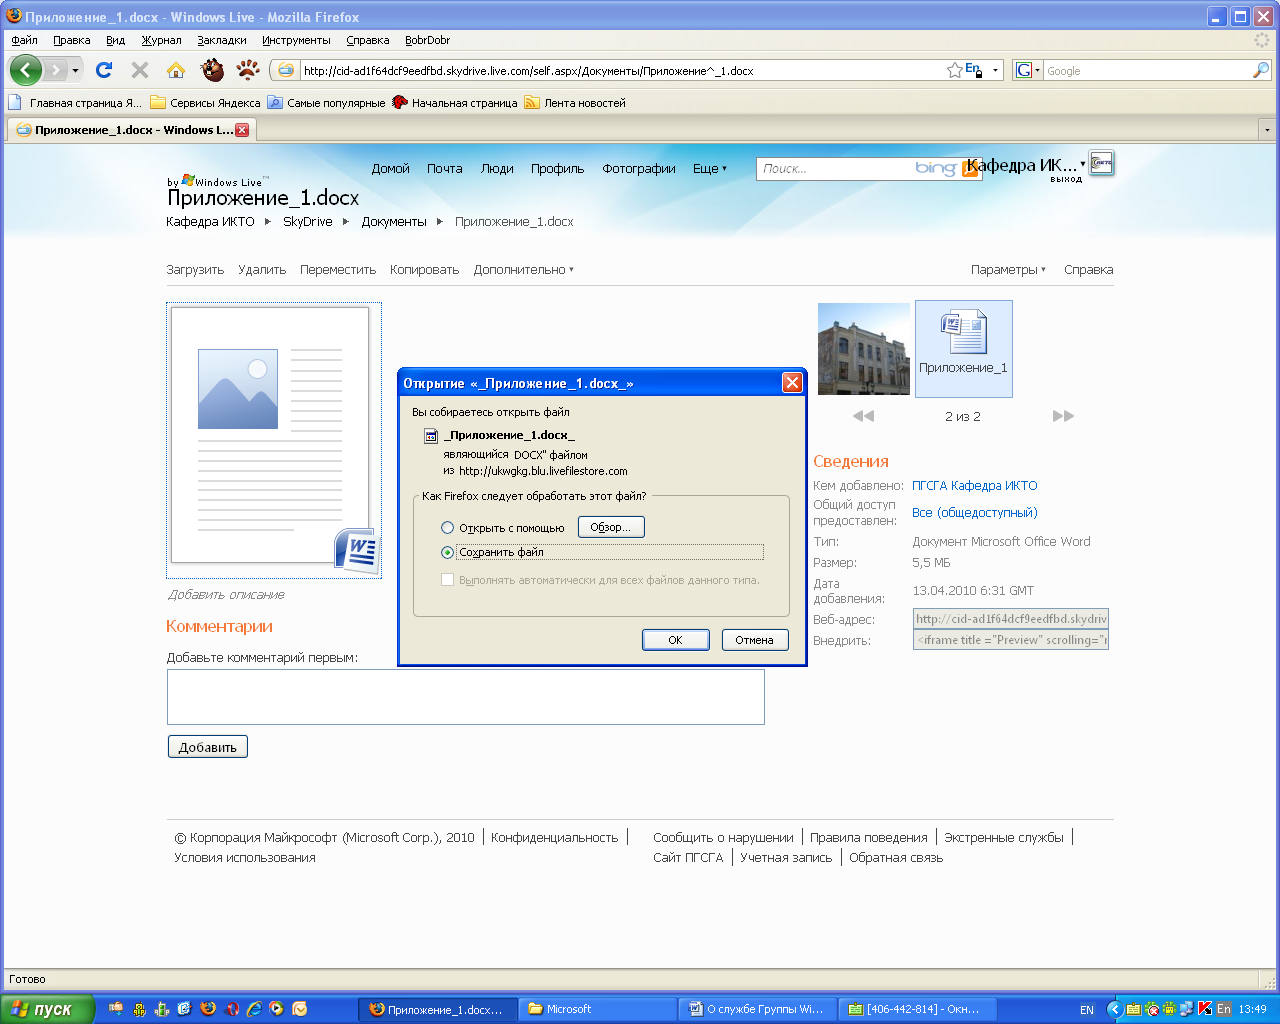Click the previous item double-arrow icon

click(863, 416)
